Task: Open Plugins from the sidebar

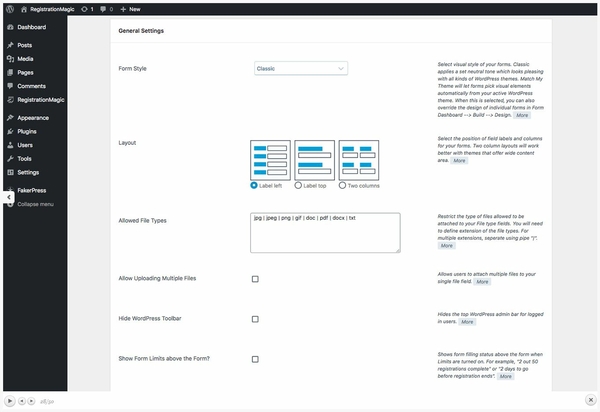Action: coord(27,132)
